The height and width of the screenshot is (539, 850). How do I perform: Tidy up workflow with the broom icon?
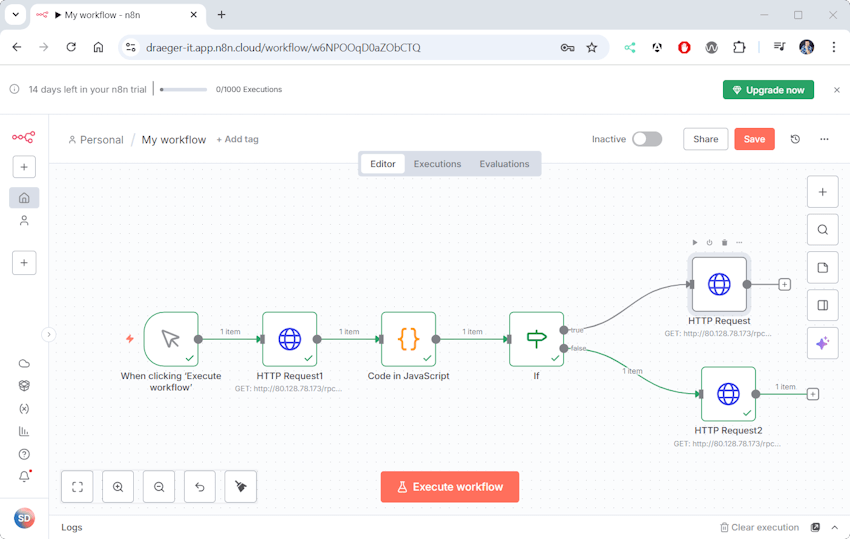tap(240, 487)
